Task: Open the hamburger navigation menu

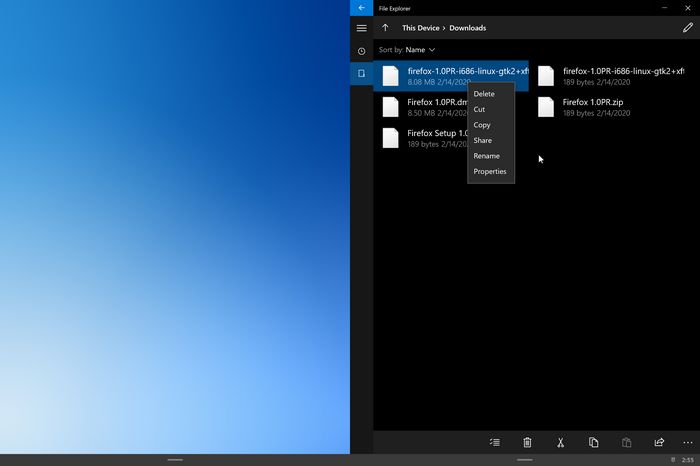Action: [362, 28]
